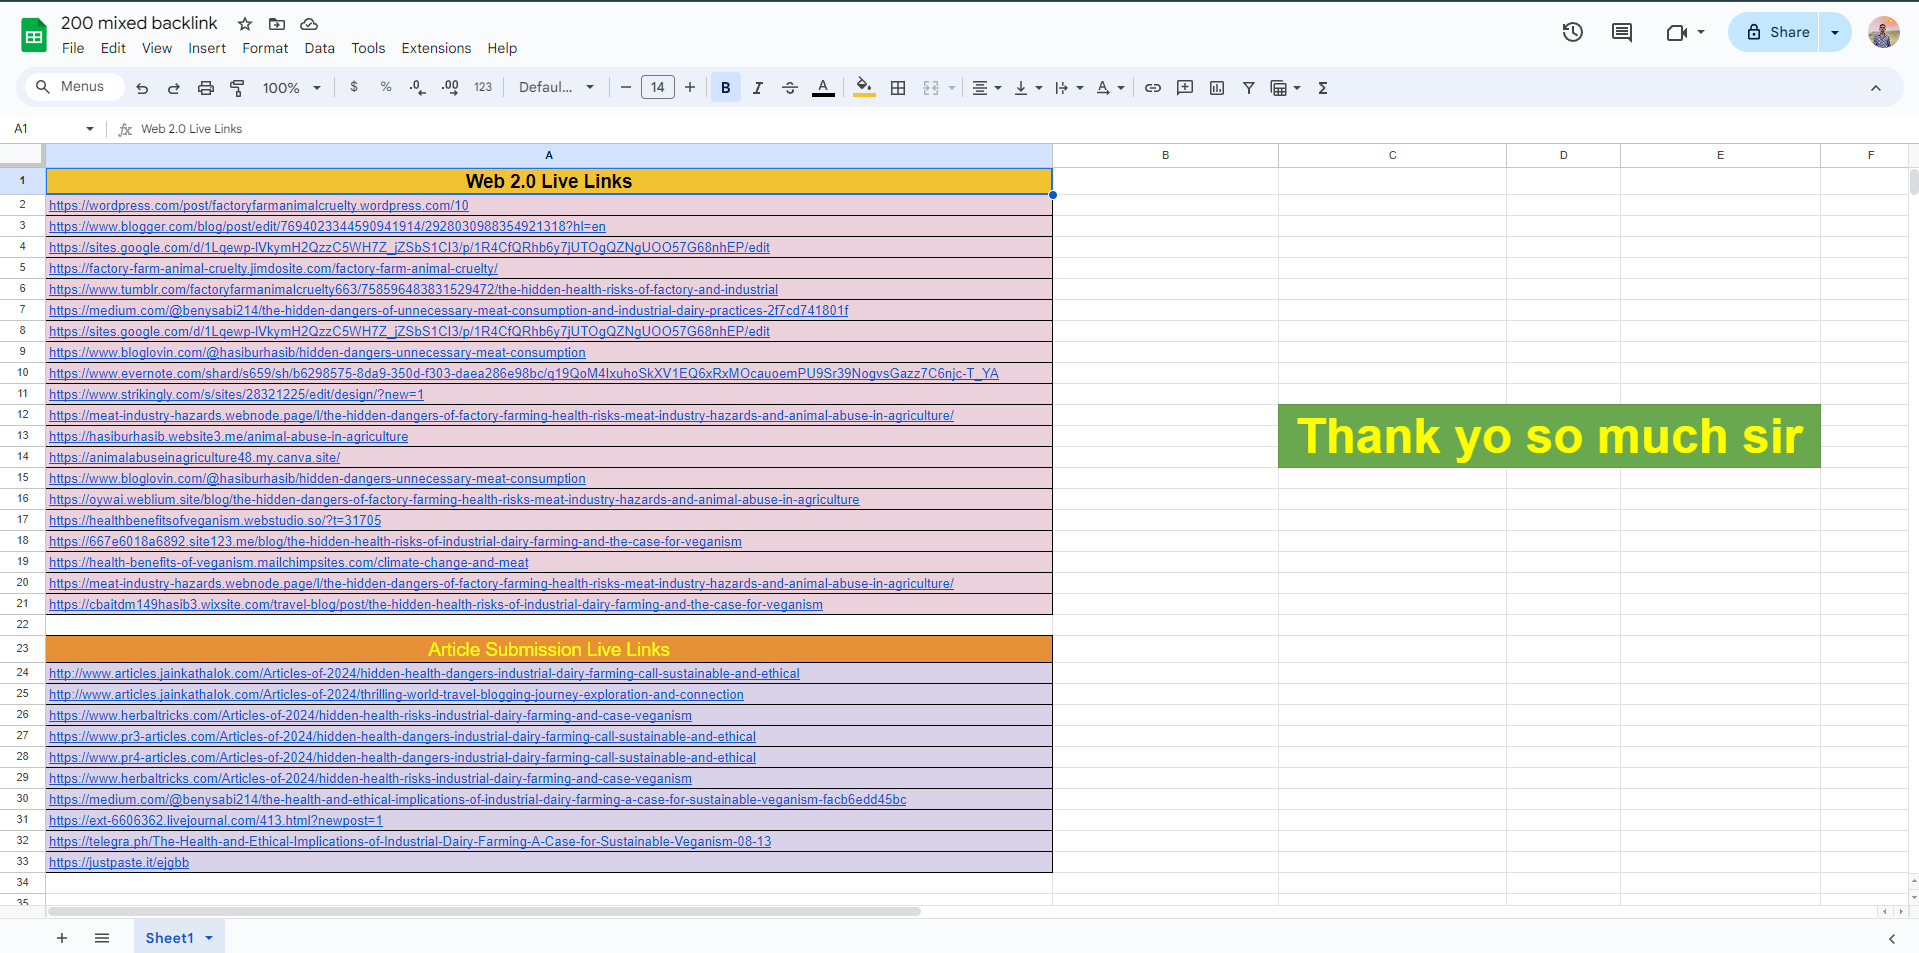This screenshot has height=953, width=1919.
Task: Open the Extensions menu
Action: 436,48
